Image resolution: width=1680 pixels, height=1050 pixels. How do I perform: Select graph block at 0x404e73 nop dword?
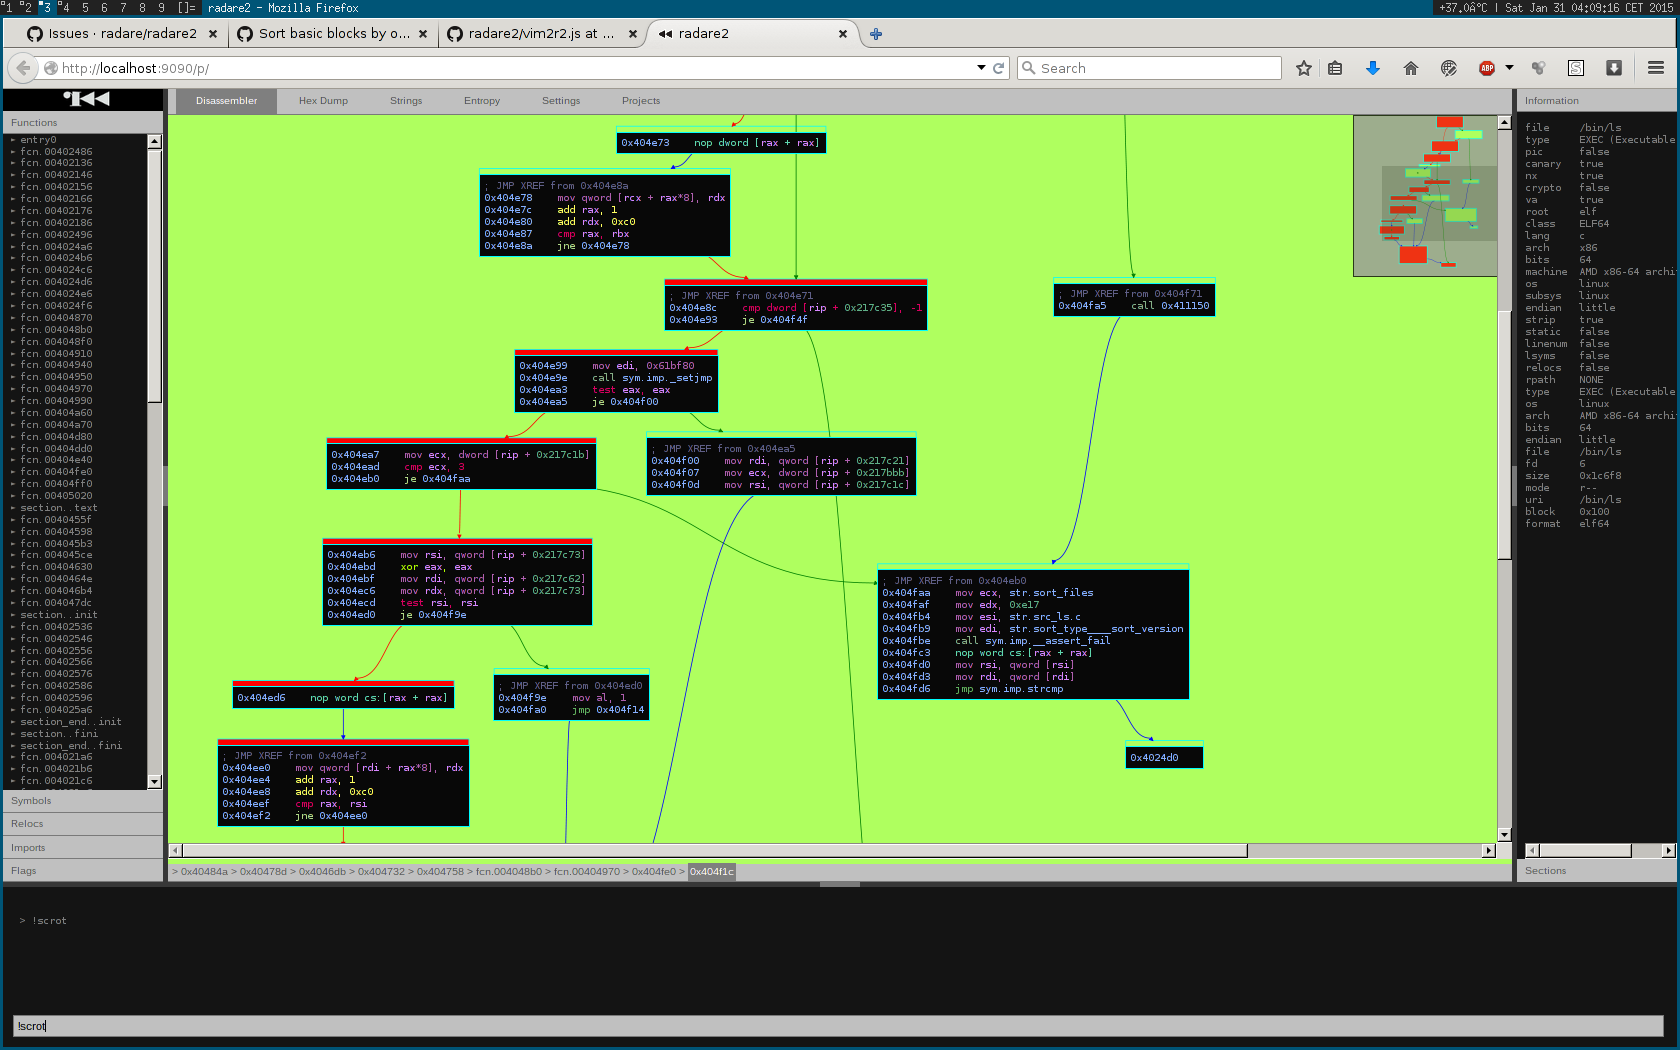click(x=721, y=142)
